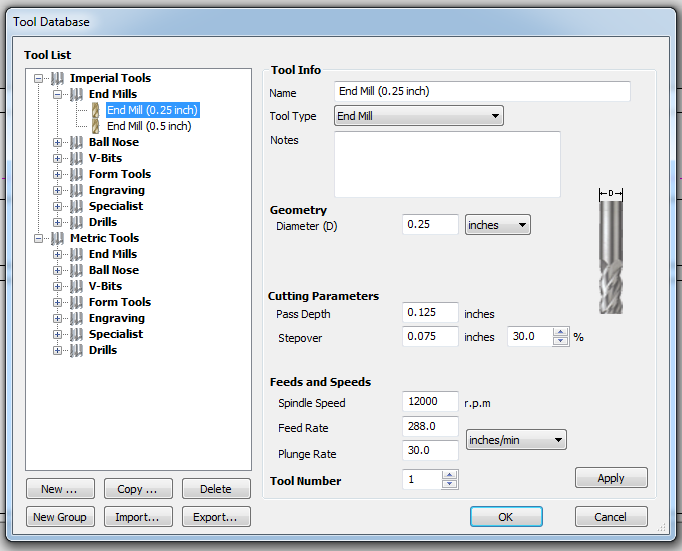Expand the Metric End Mills node
The image size is (682, 551).
57,254
